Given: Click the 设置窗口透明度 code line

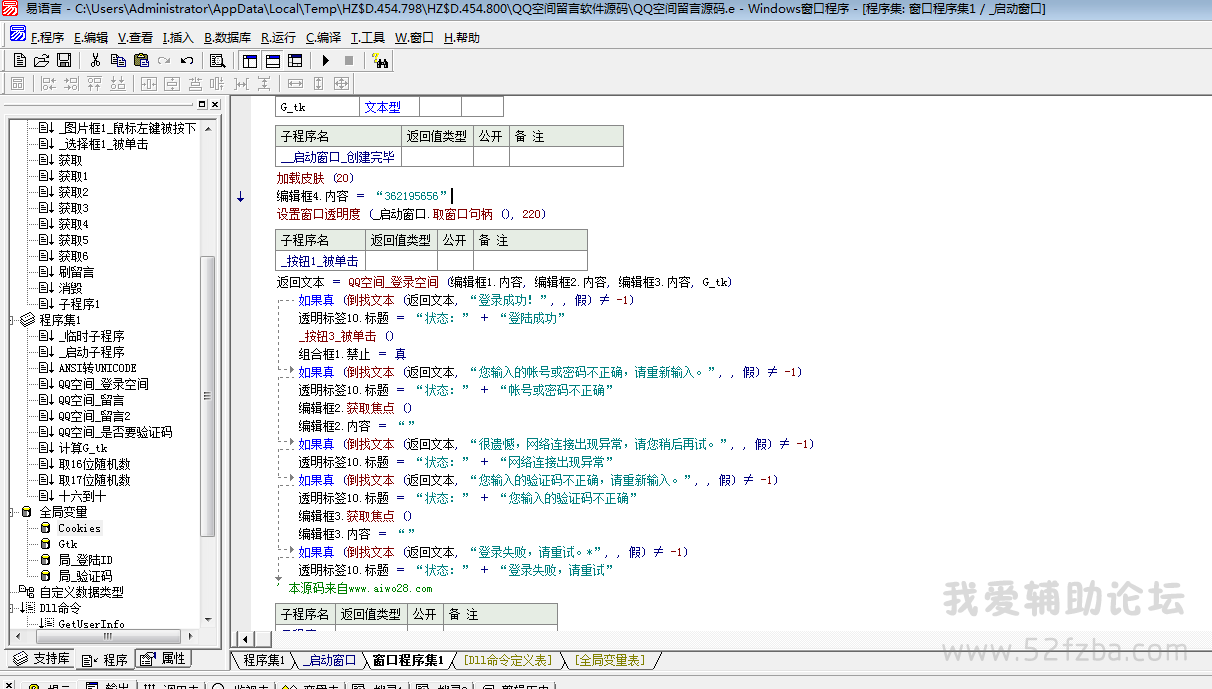Looking at the screenshot, I should [x=412, y=214].
